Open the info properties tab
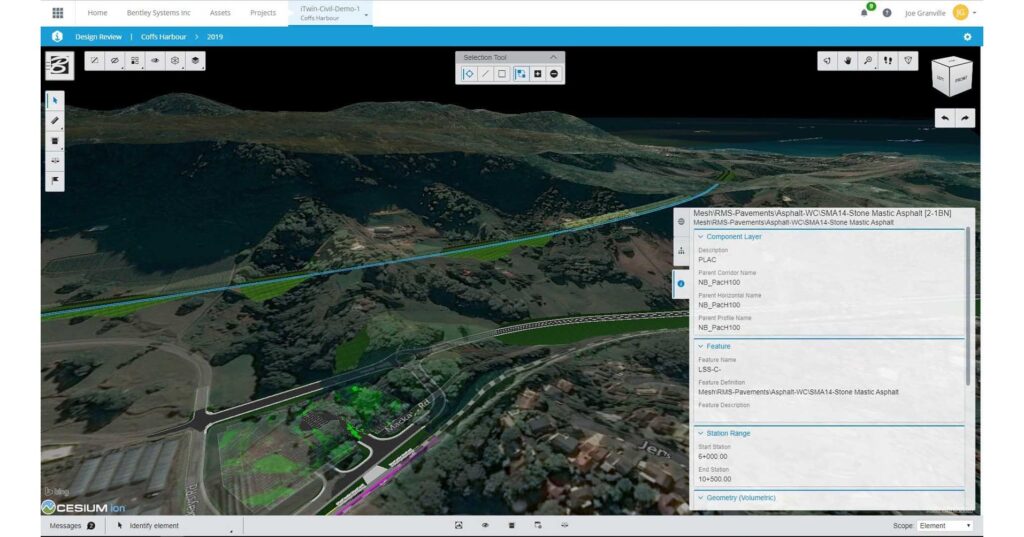 click(681, 284)
